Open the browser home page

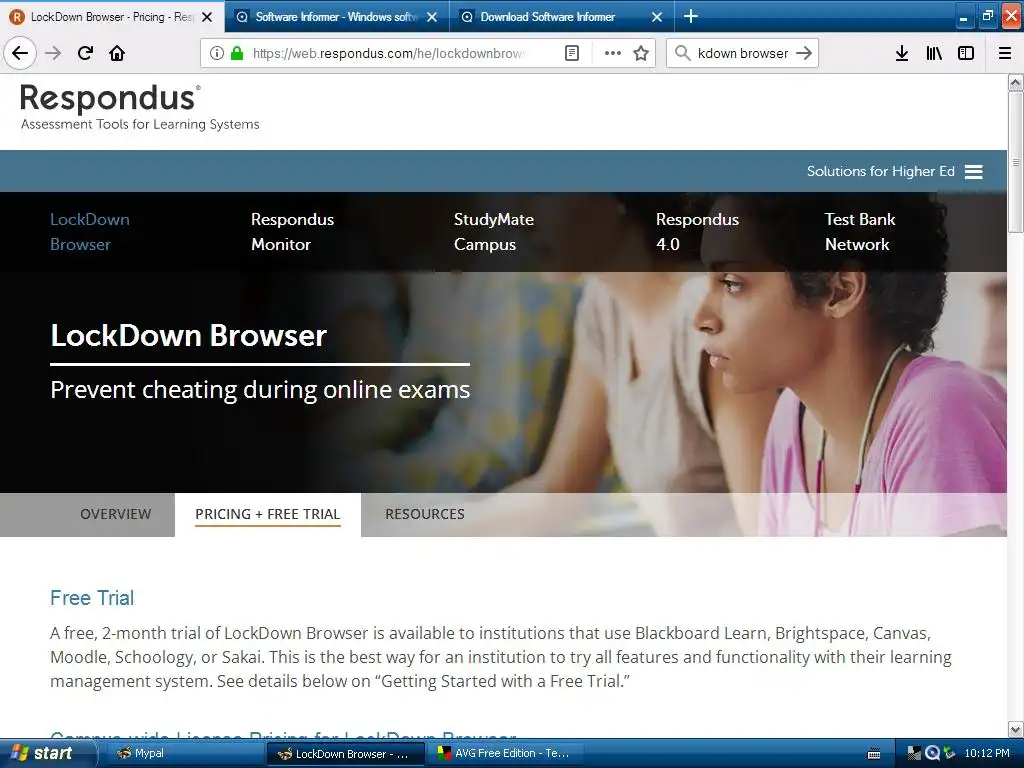coord(117,53)
